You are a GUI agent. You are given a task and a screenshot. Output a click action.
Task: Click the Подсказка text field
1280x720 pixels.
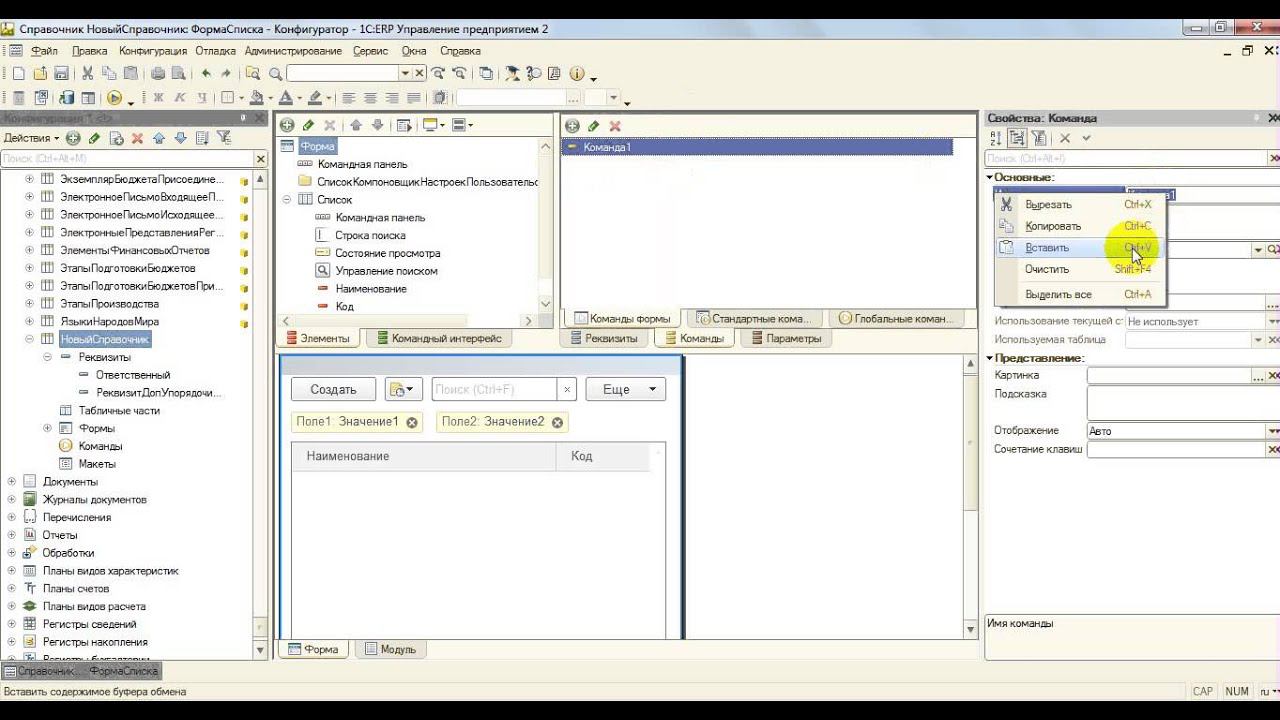coord(1182,402)
